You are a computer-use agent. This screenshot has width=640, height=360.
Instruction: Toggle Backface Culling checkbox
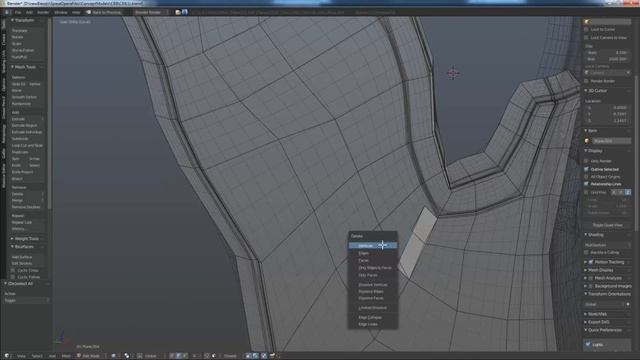(x=587, y=253)
